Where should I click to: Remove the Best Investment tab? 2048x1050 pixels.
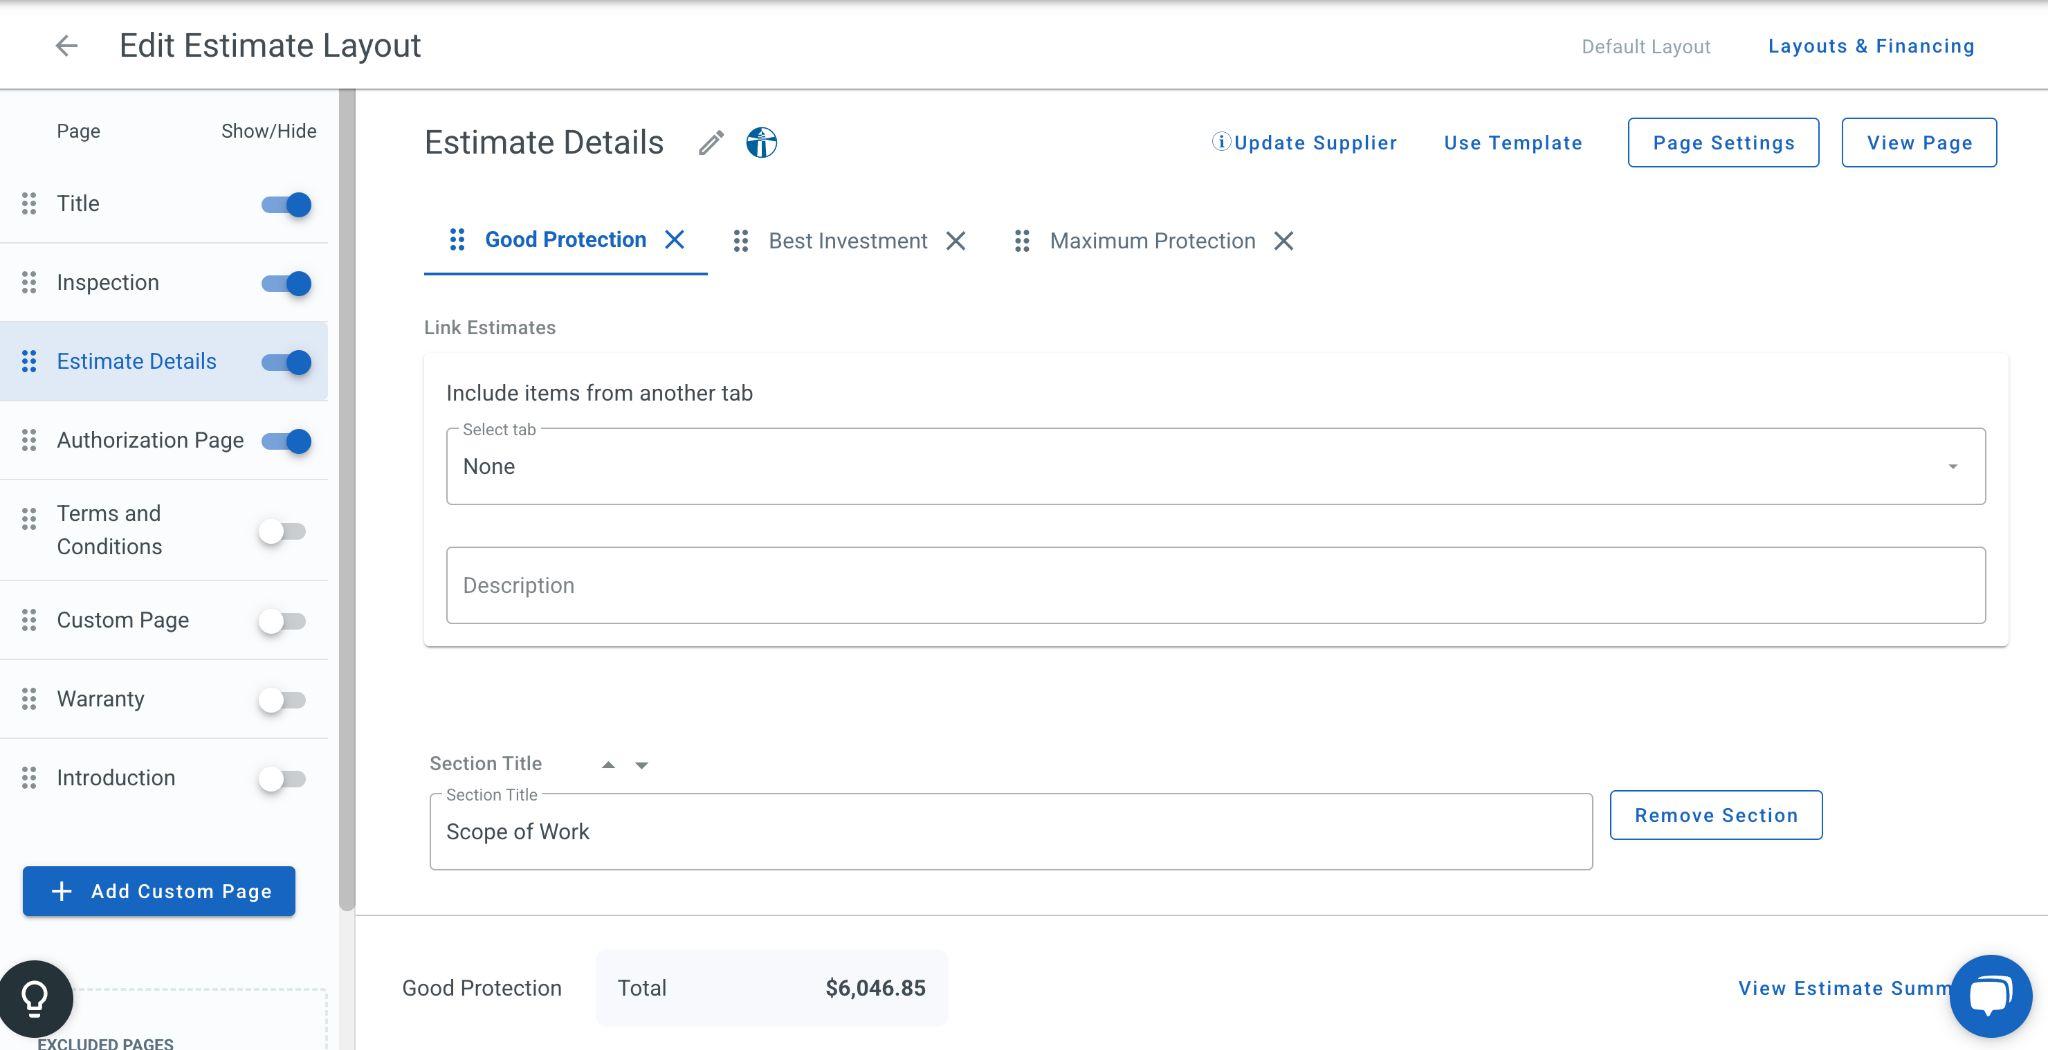click(x=956, y=241)
